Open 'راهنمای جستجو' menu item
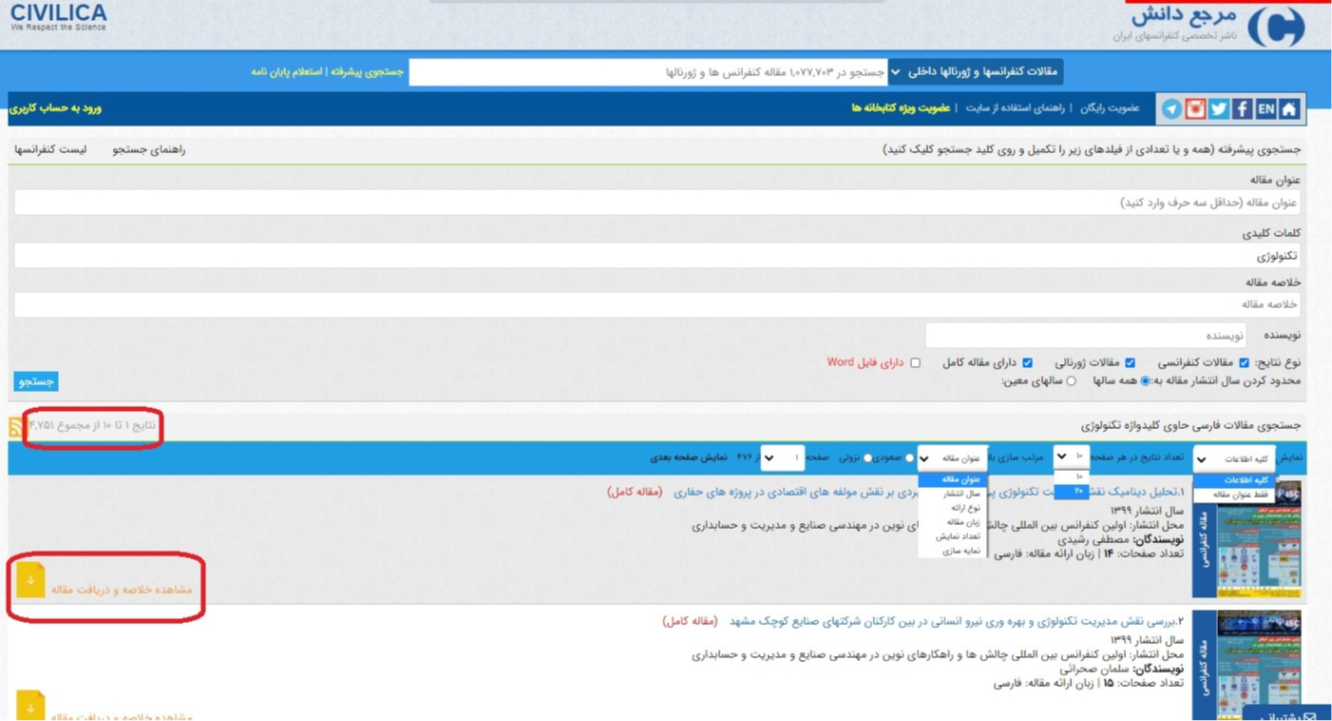Image resolution: width=1332 pixels, height=721 pixels. pyautogui.click(x=148, y=149)
